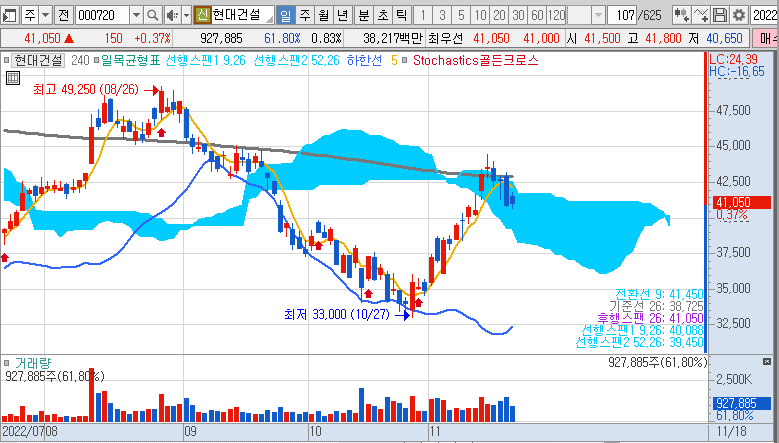Screen dimensions: 779x443
Task: Expand the 주 market type dropdown
Action: tap(45, 15)
